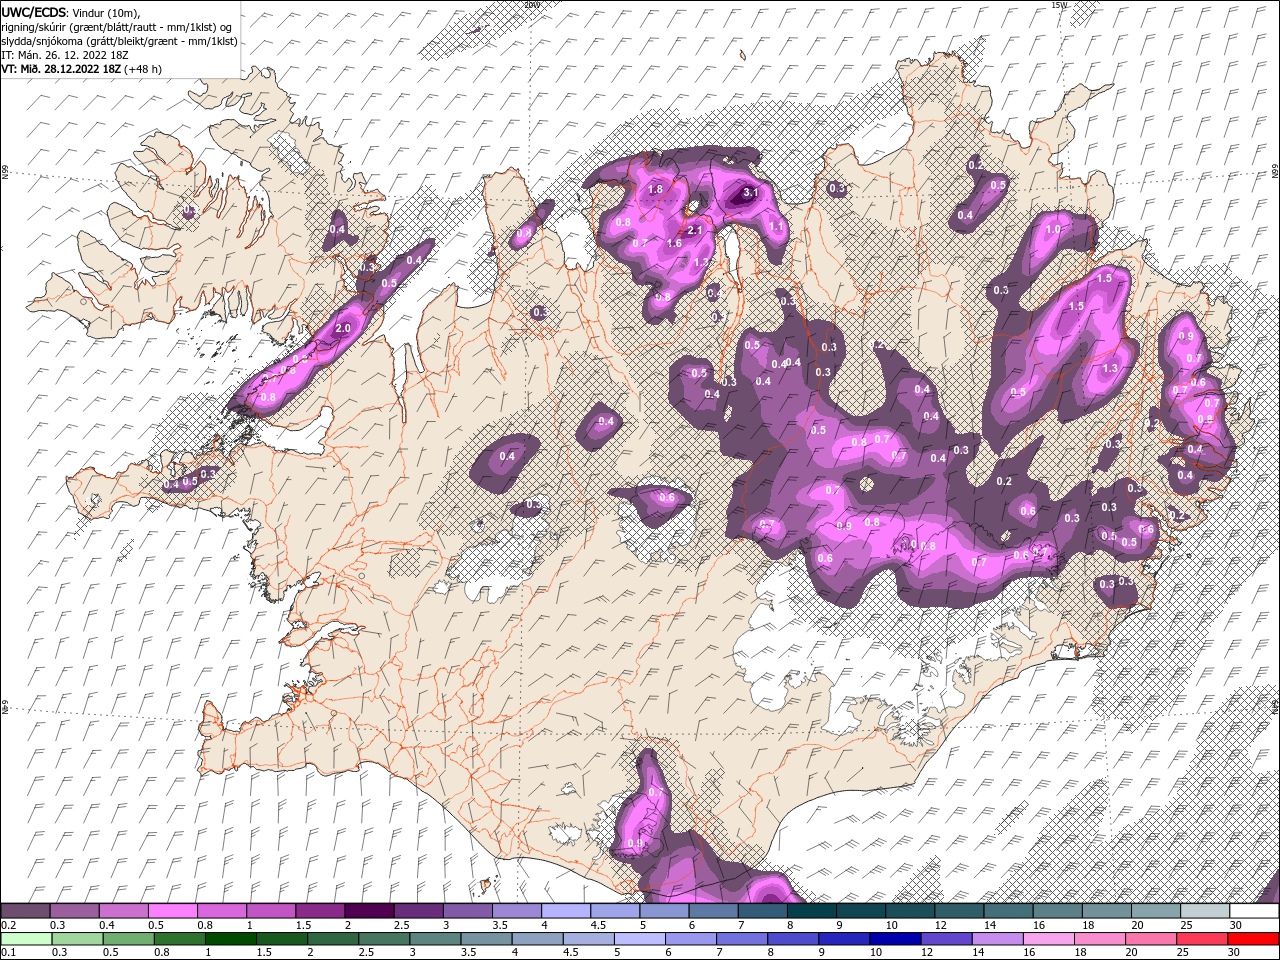1280x960 pixels.
Task: Select upper legend swatch starting at 25
Action: pyautogui.click(x=1205, y=911)
